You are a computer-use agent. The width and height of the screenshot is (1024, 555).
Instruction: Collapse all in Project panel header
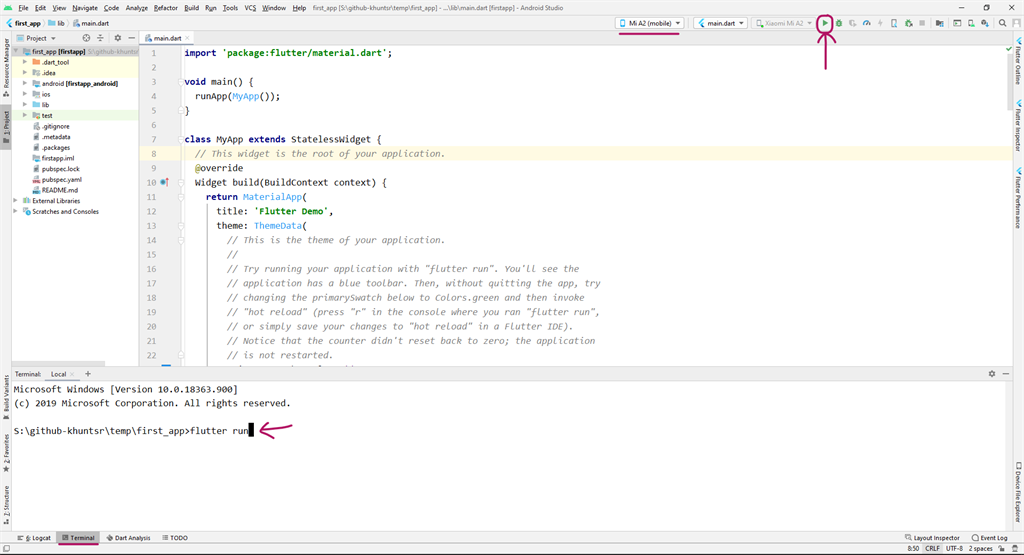[100, 38]
